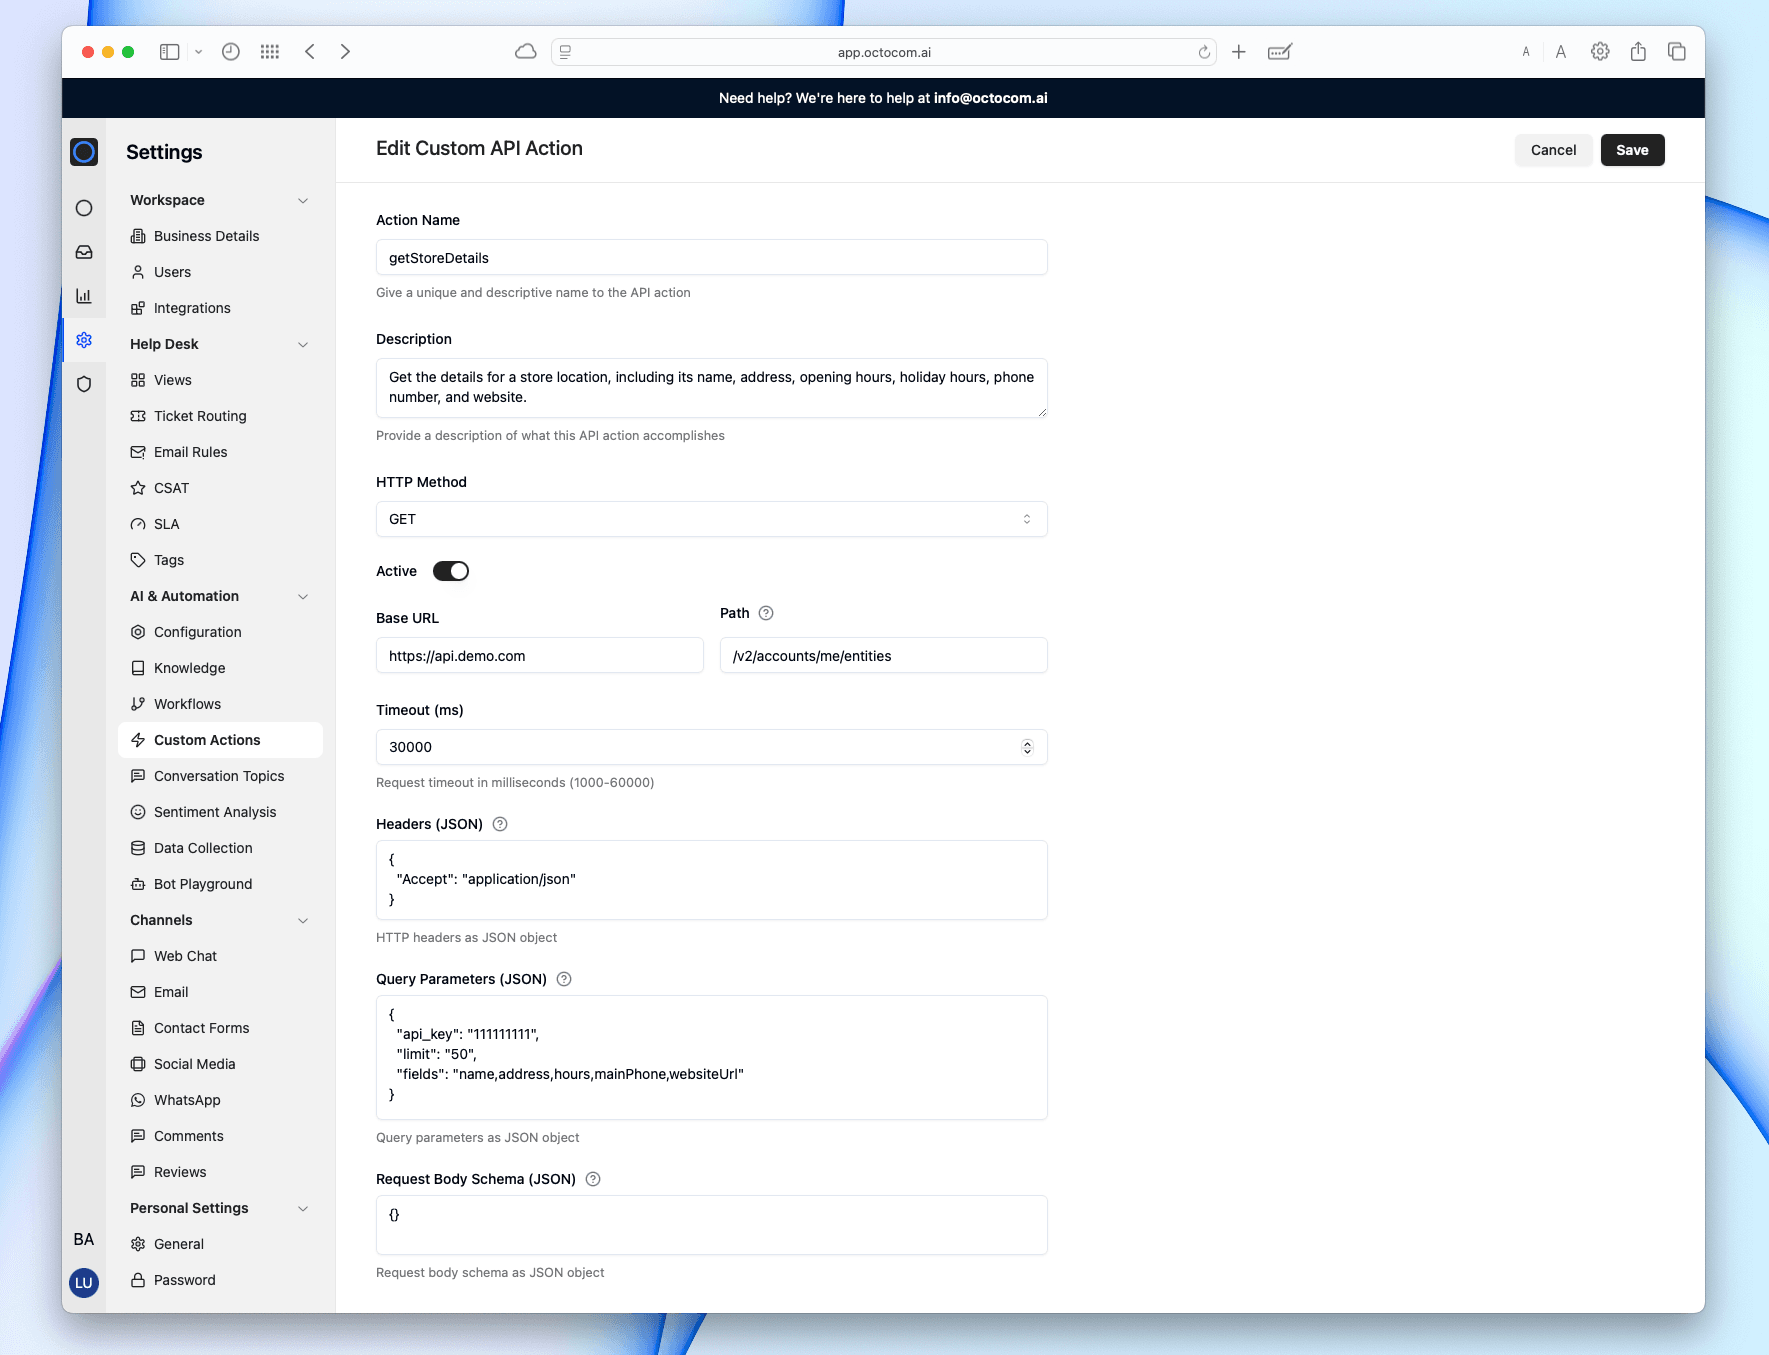Click the Headers (JSON) help icon
Viewport: 1769px width, 1355px height.
click(x=500, y=824)
